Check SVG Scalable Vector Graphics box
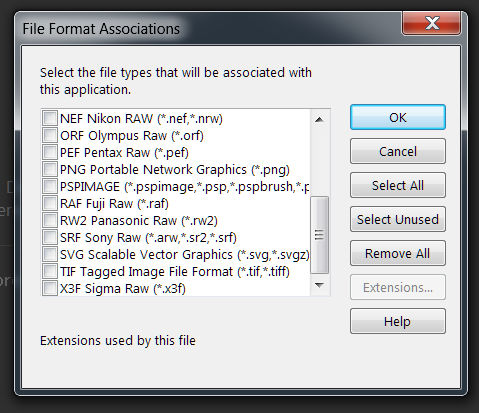The width and height of the screenshot is (479, 413). (50, 254)
